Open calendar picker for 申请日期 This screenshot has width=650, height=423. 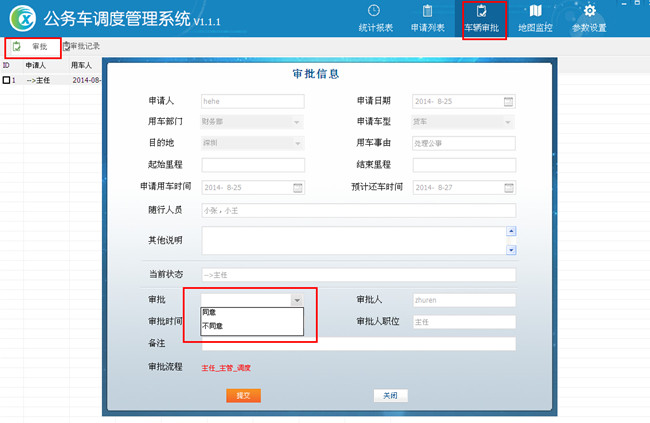coord(508,101)
